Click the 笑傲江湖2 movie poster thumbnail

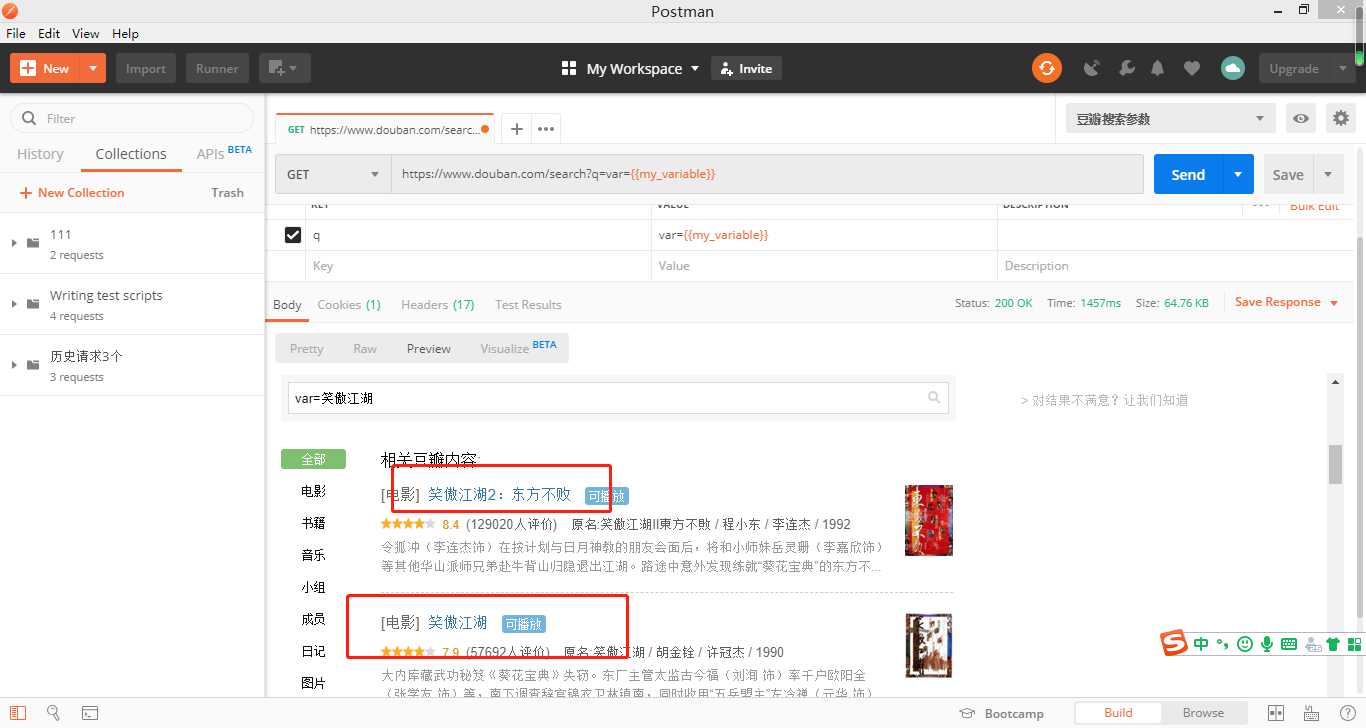coord(928,520)
